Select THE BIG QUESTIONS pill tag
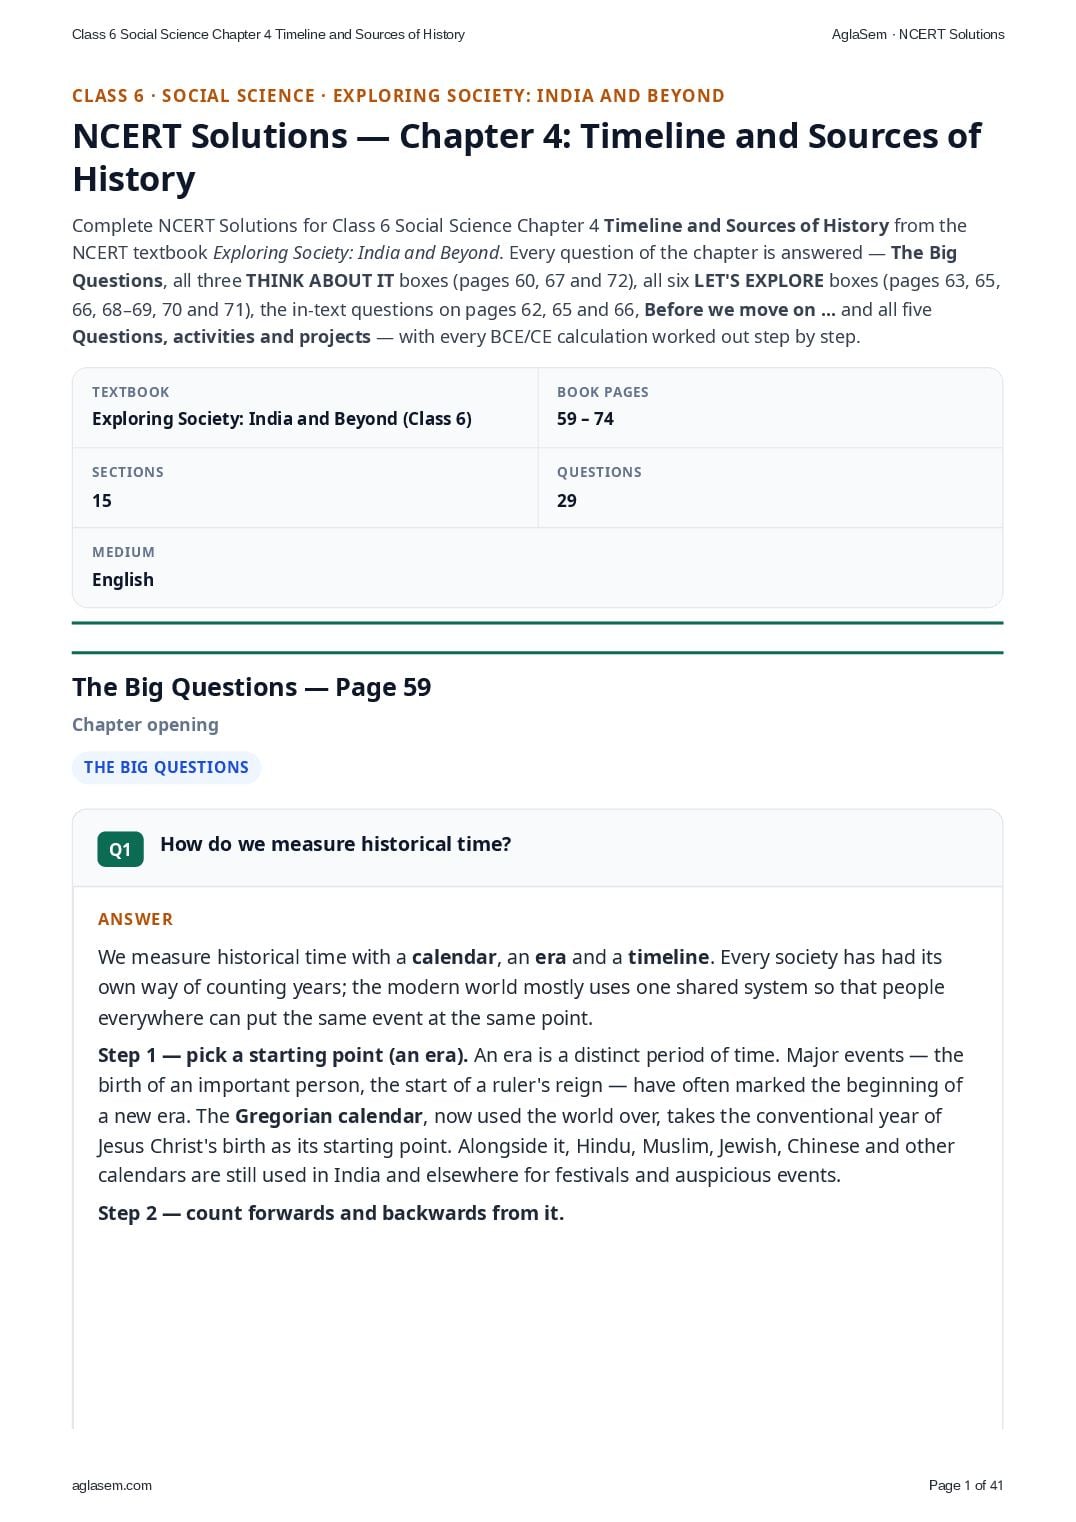 point(166,767)
